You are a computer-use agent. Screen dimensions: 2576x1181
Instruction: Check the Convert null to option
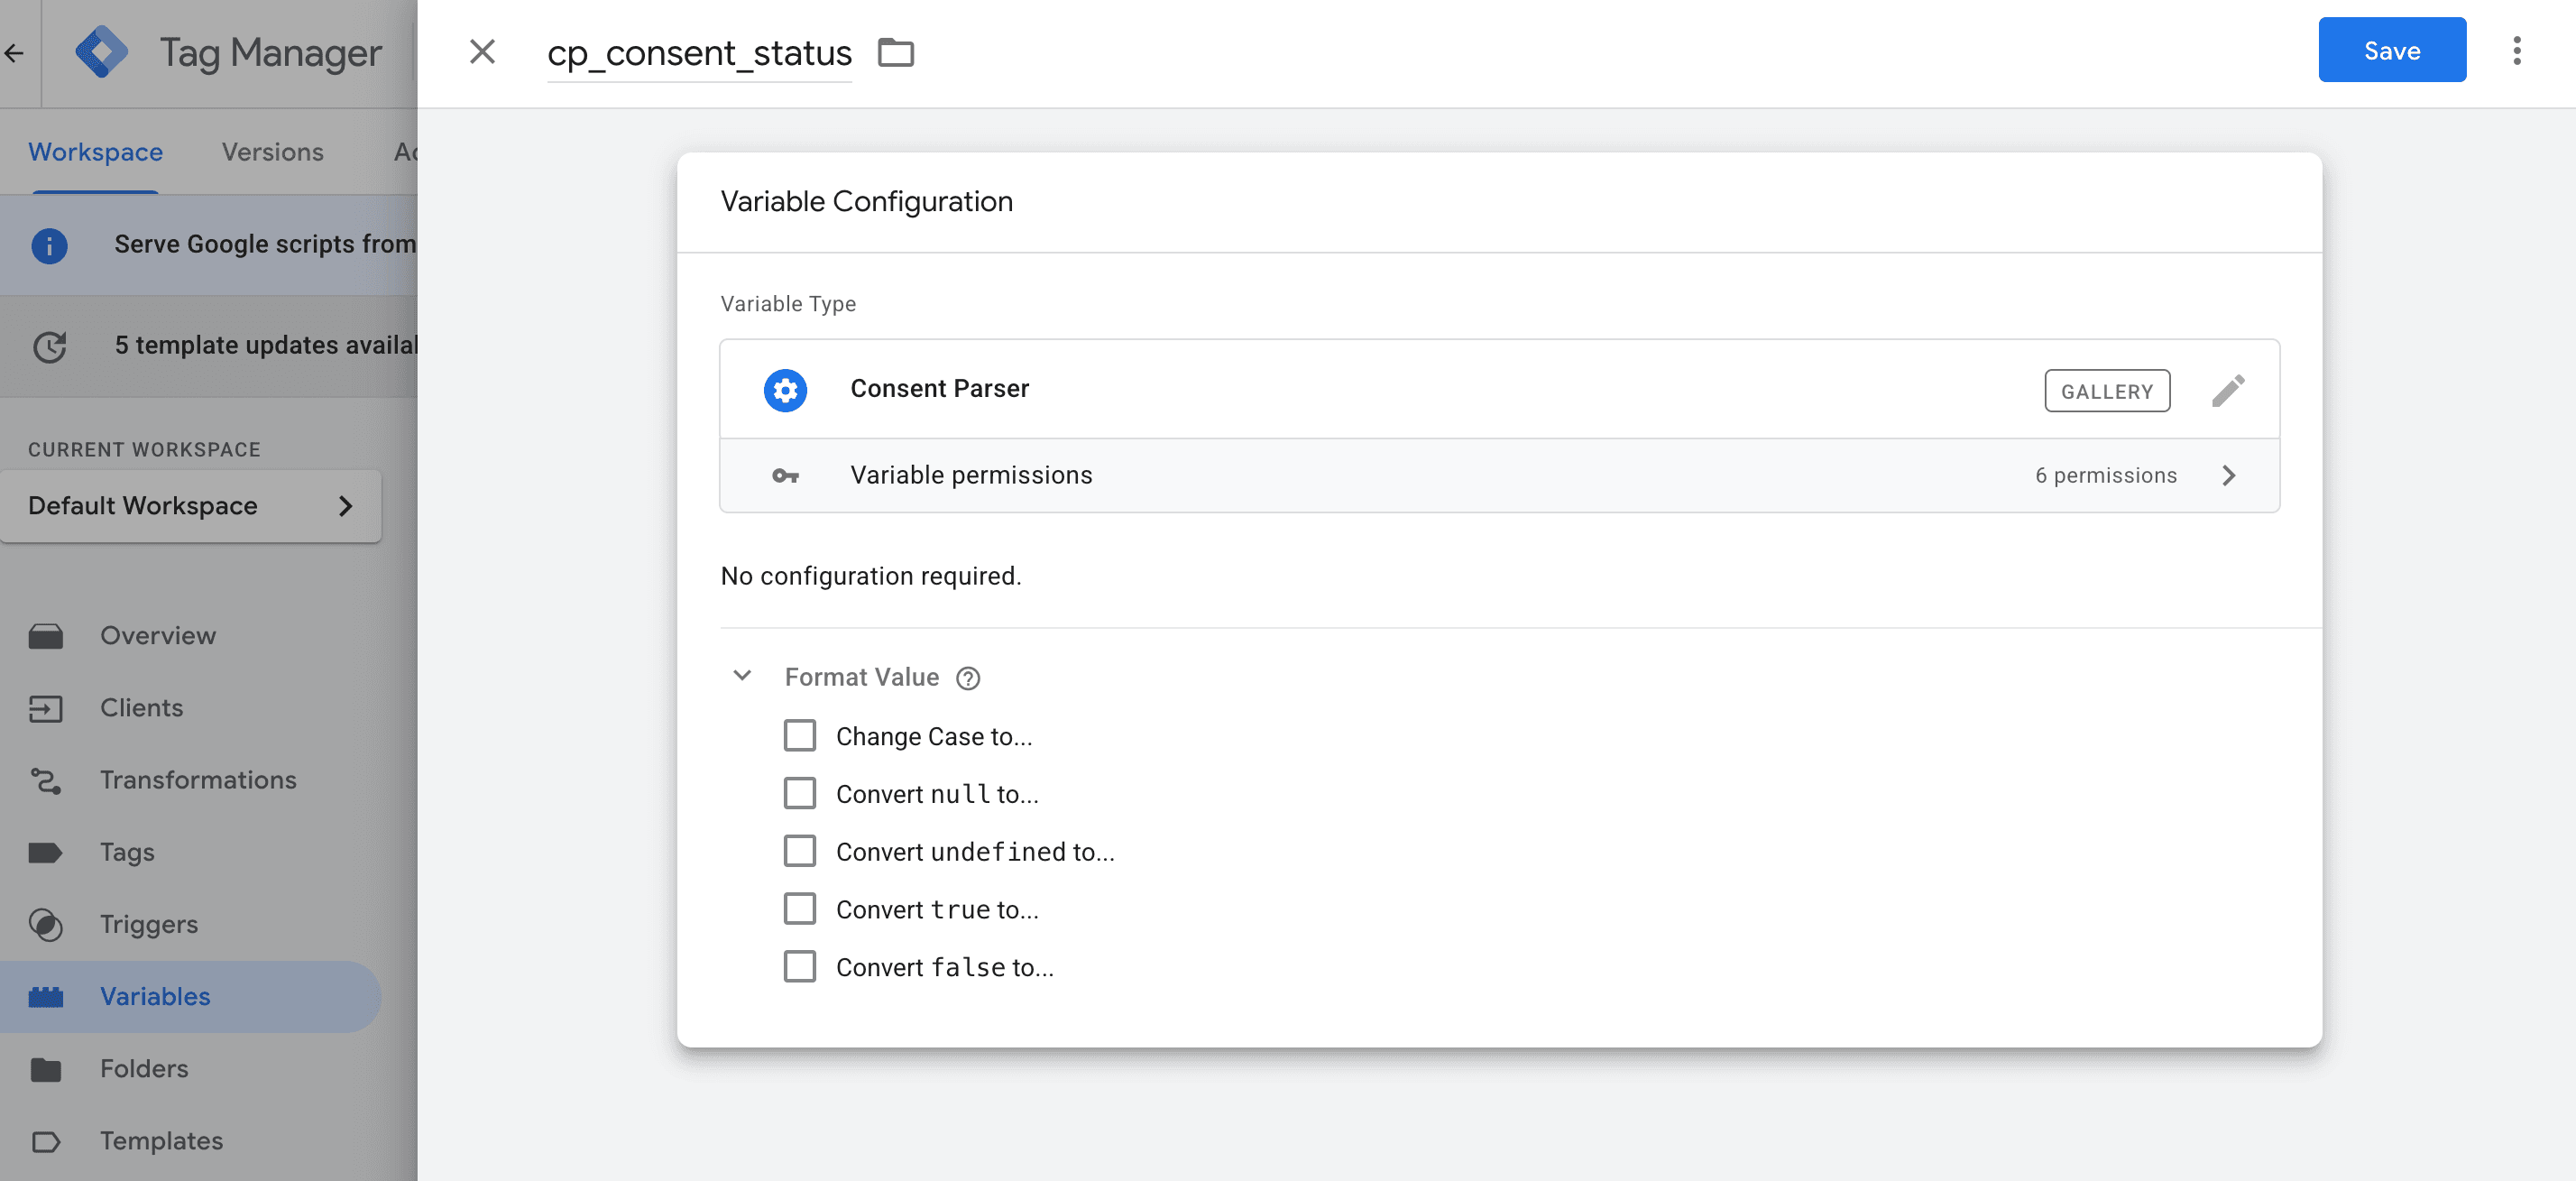[x=799, y=794]
